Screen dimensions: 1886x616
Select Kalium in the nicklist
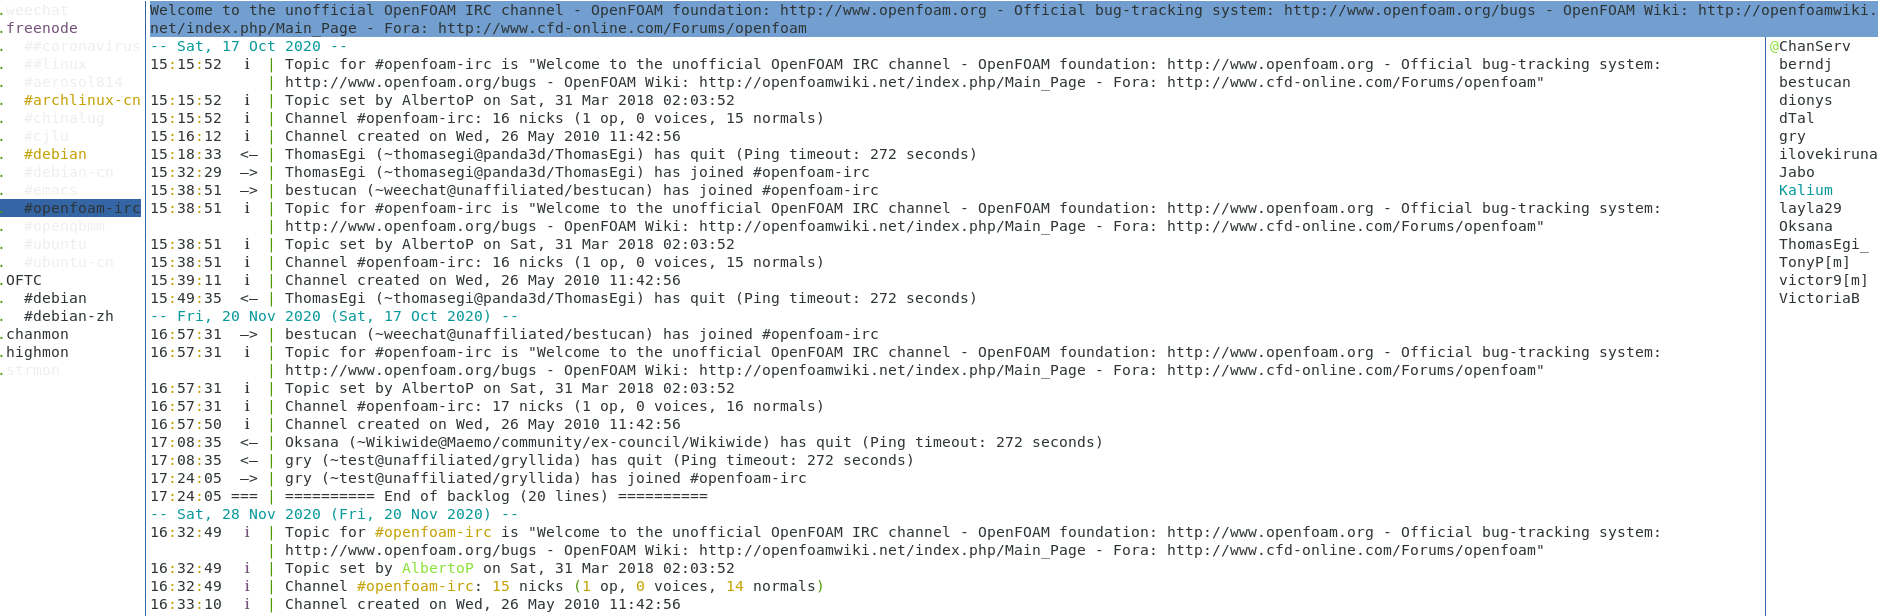coord(1805,190)
